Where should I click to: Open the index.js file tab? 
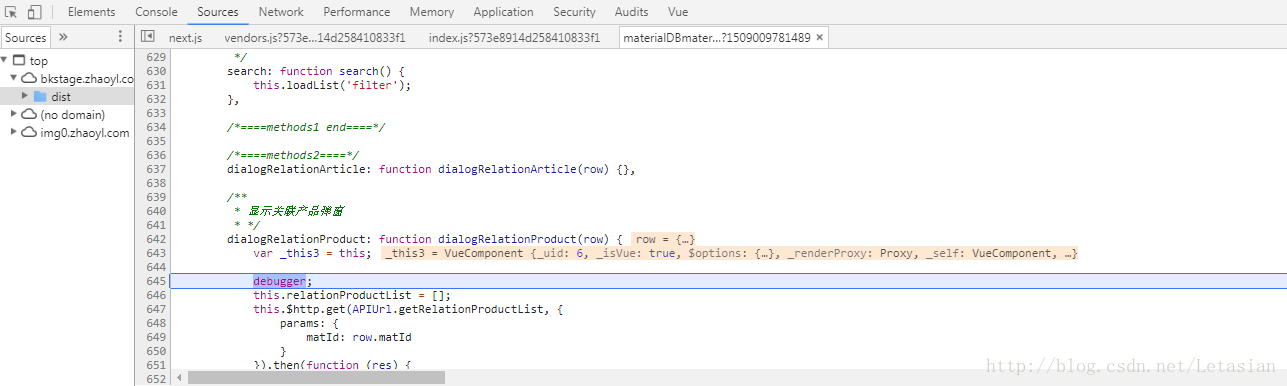point(514,37)
